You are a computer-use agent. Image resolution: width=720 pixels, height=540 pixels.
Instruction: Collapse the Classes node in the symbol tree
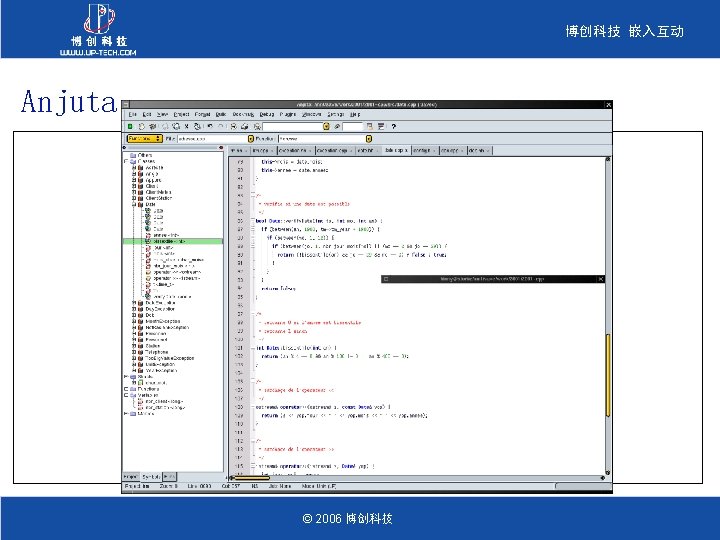[126, 162]
